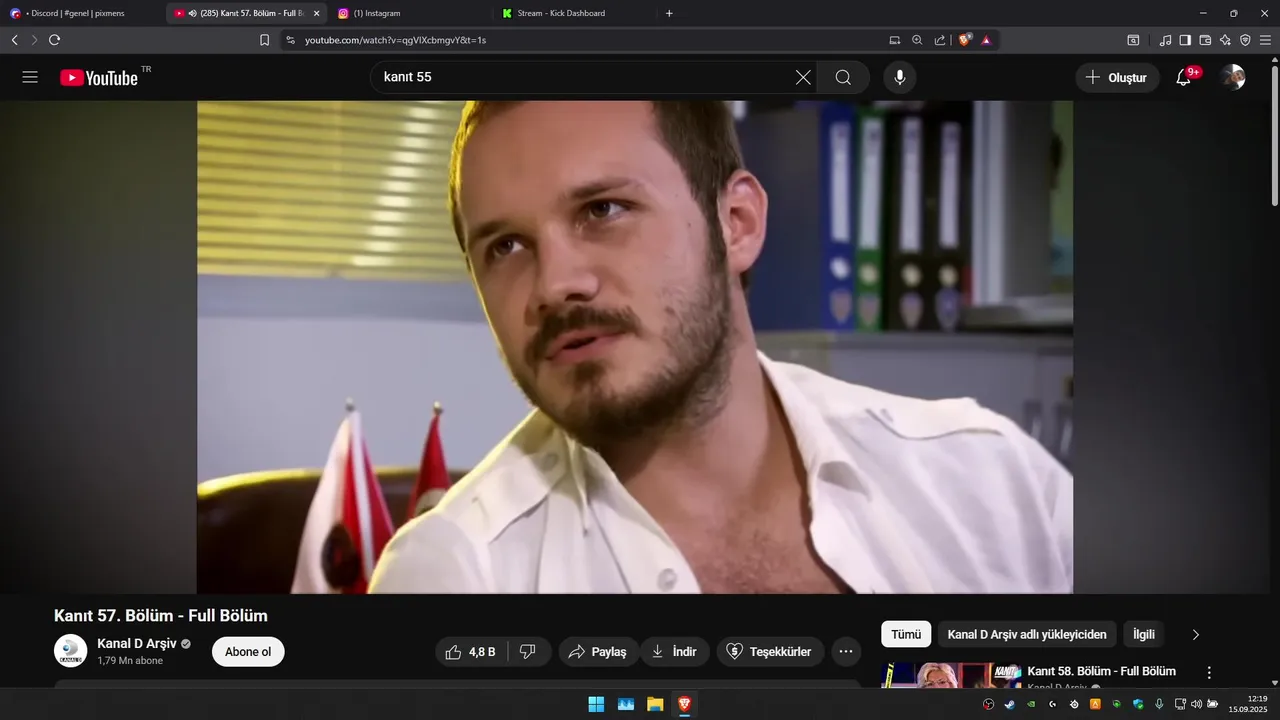Open the Kanal D Arşiv channel name
Viewport: 1280px width, 720px height.
point(136,643)
